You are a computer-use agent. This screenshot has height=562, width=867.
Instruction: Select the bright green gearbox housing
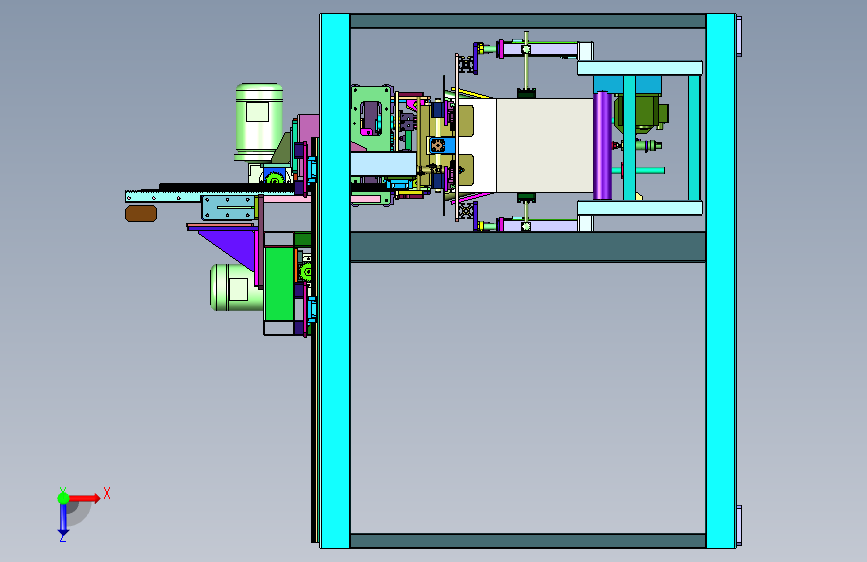(279, 284)
